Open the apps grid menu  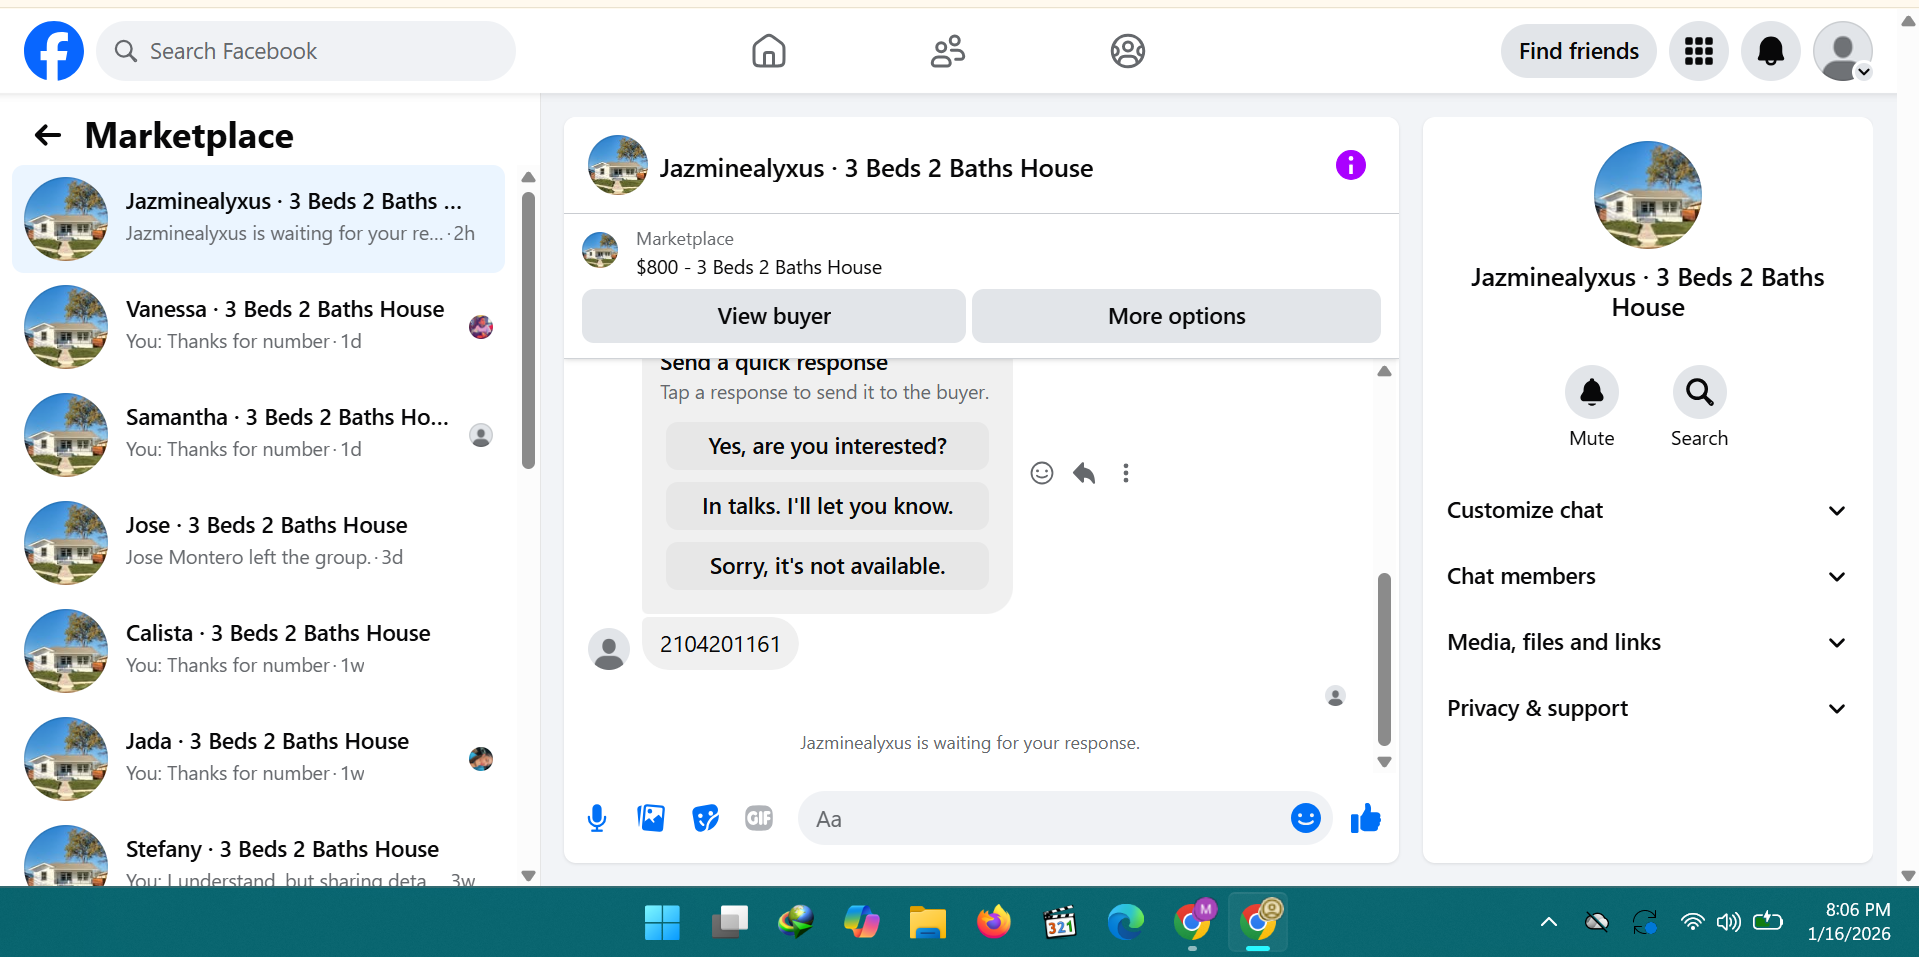click(1698, 51)
